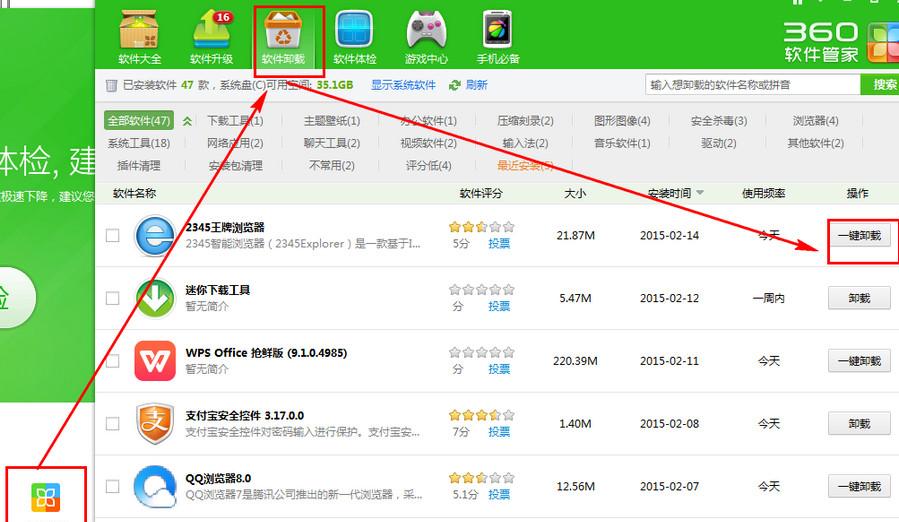Tick the checkbox for 支付宝安全控件
Screen dimensions: 899x522
(x=112, y=423)
